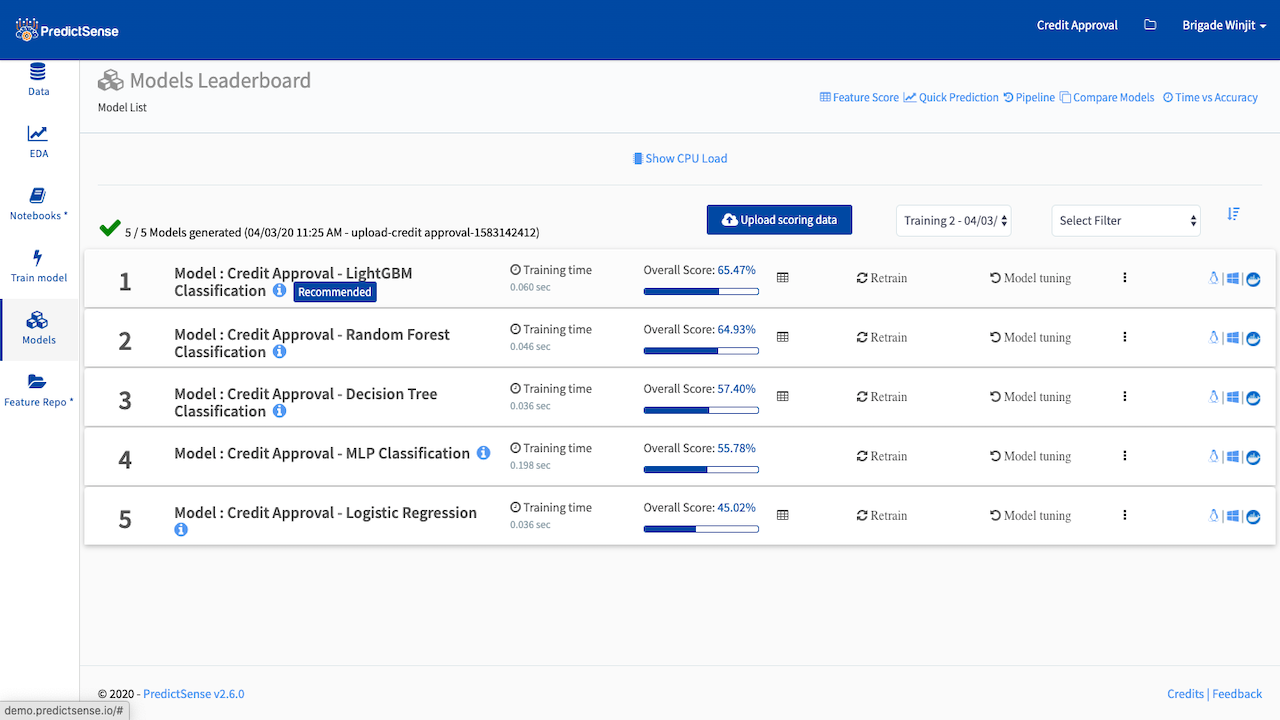Screen dimensions: 1280x720
Task: Expand the Training 2 run dropdown
Action: point(954,220)
